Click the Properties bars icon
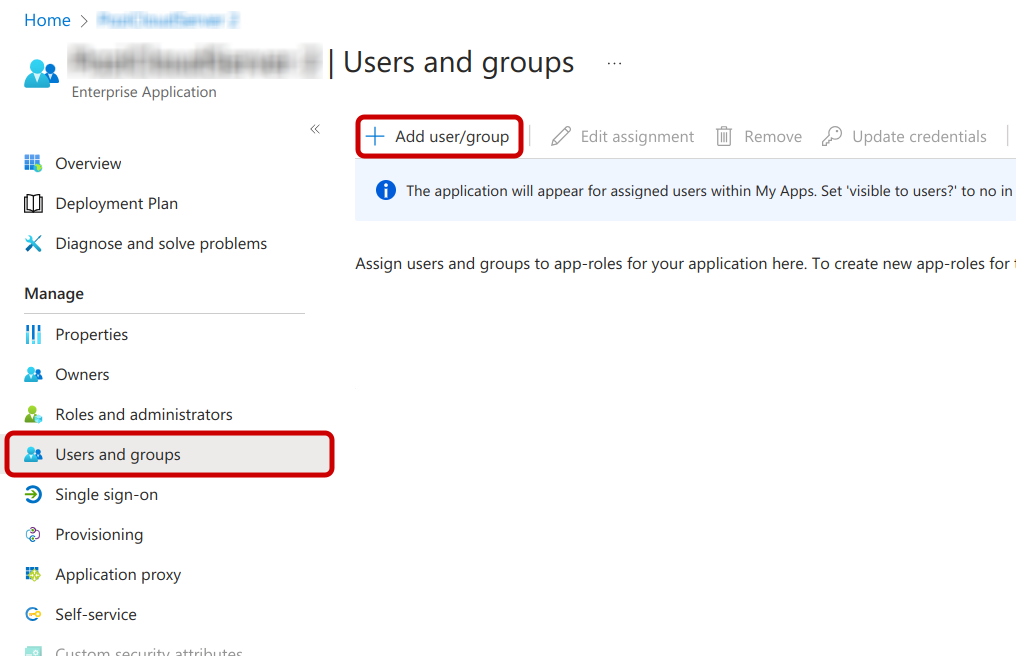This screenshot has width=1016, height=656. [34, 334]
